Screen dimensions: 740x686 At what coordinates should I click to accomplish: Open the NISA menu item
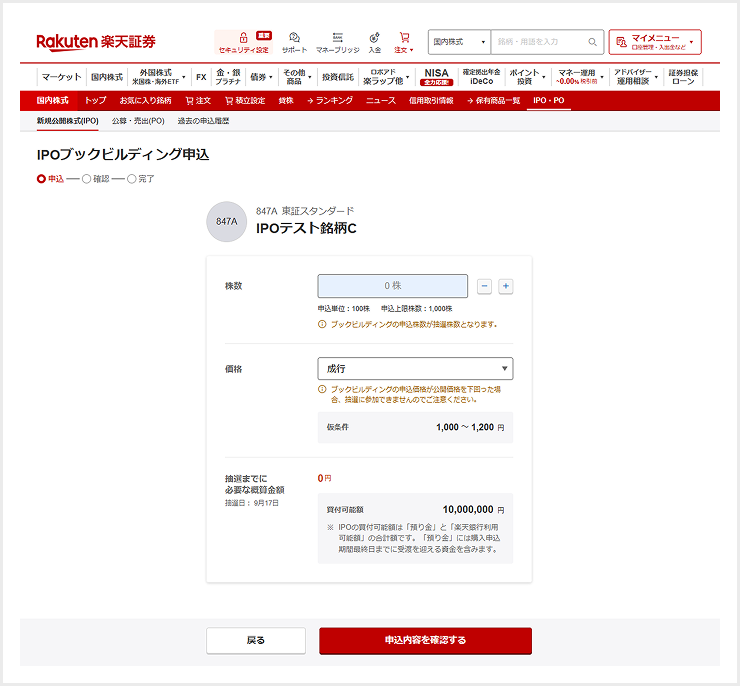pyautogui.click(x=436, y=77)
